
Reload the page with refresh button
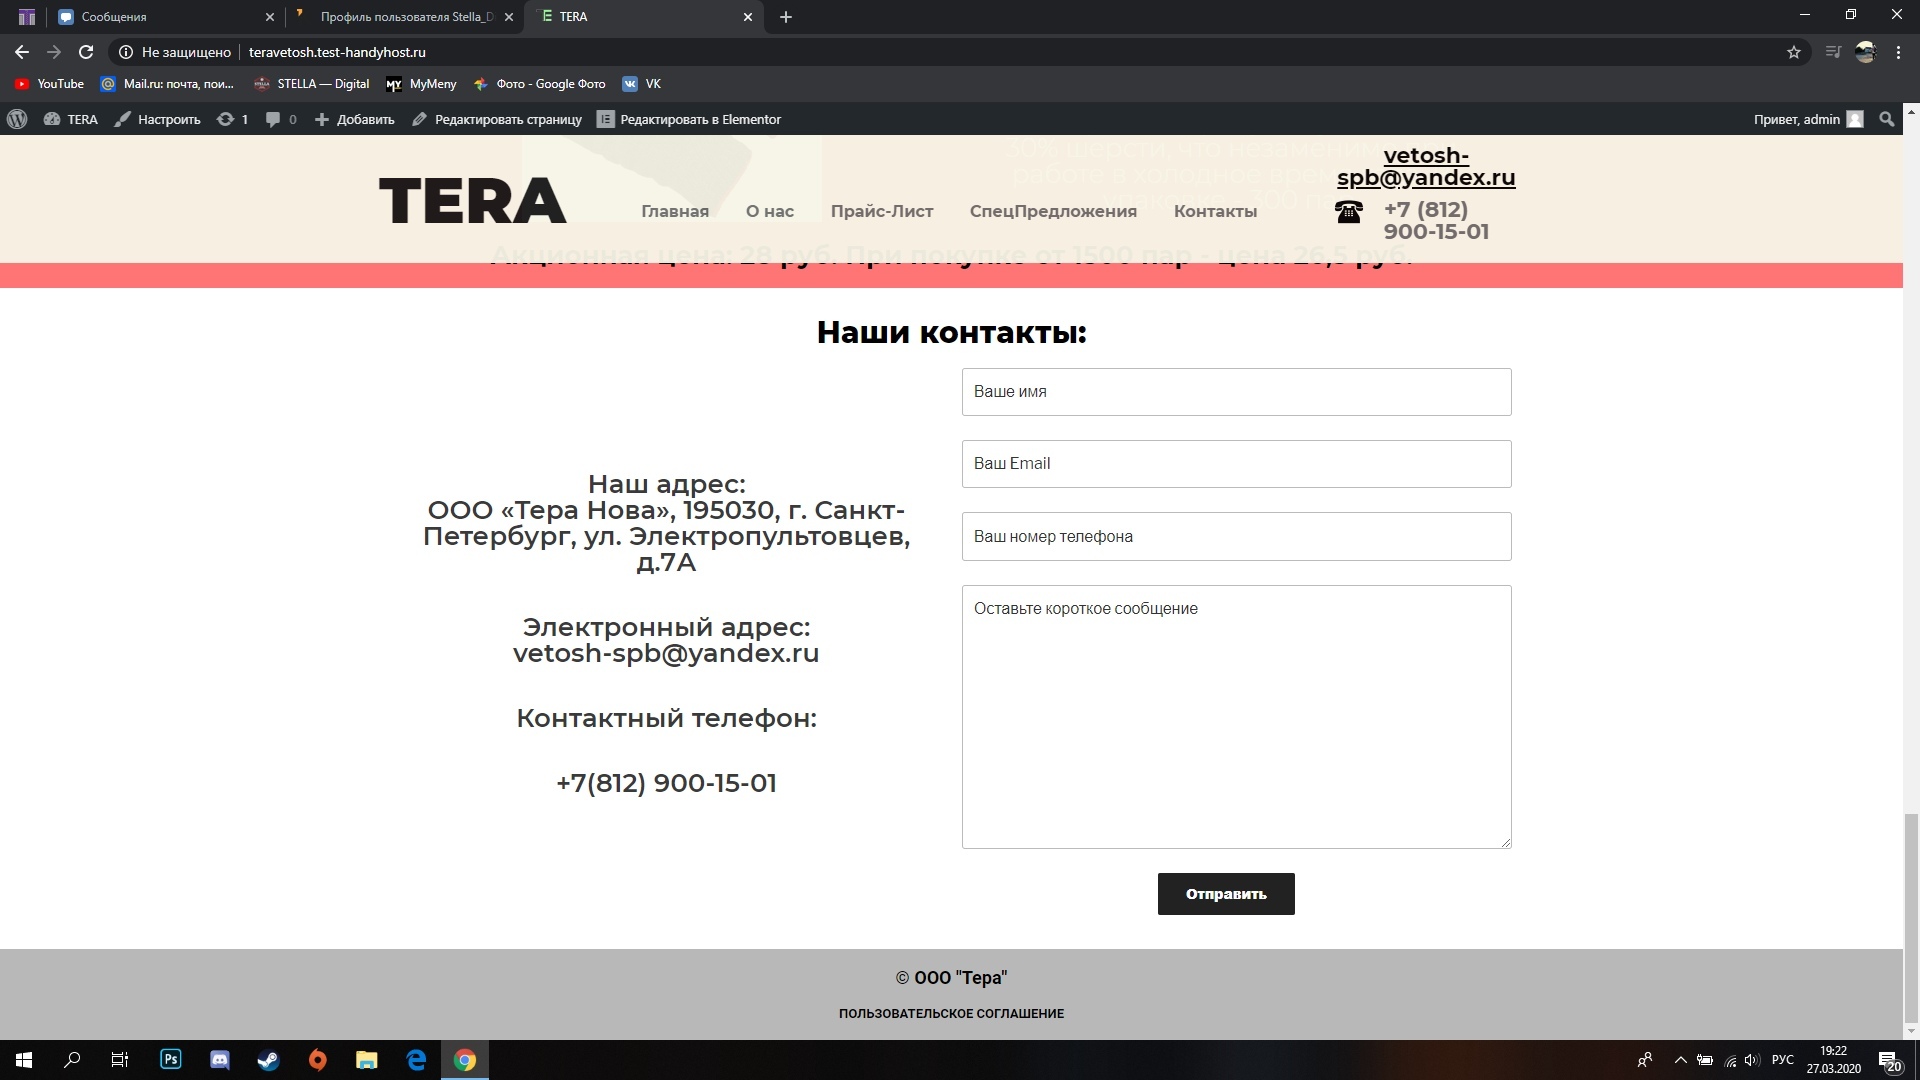point(86,52)
